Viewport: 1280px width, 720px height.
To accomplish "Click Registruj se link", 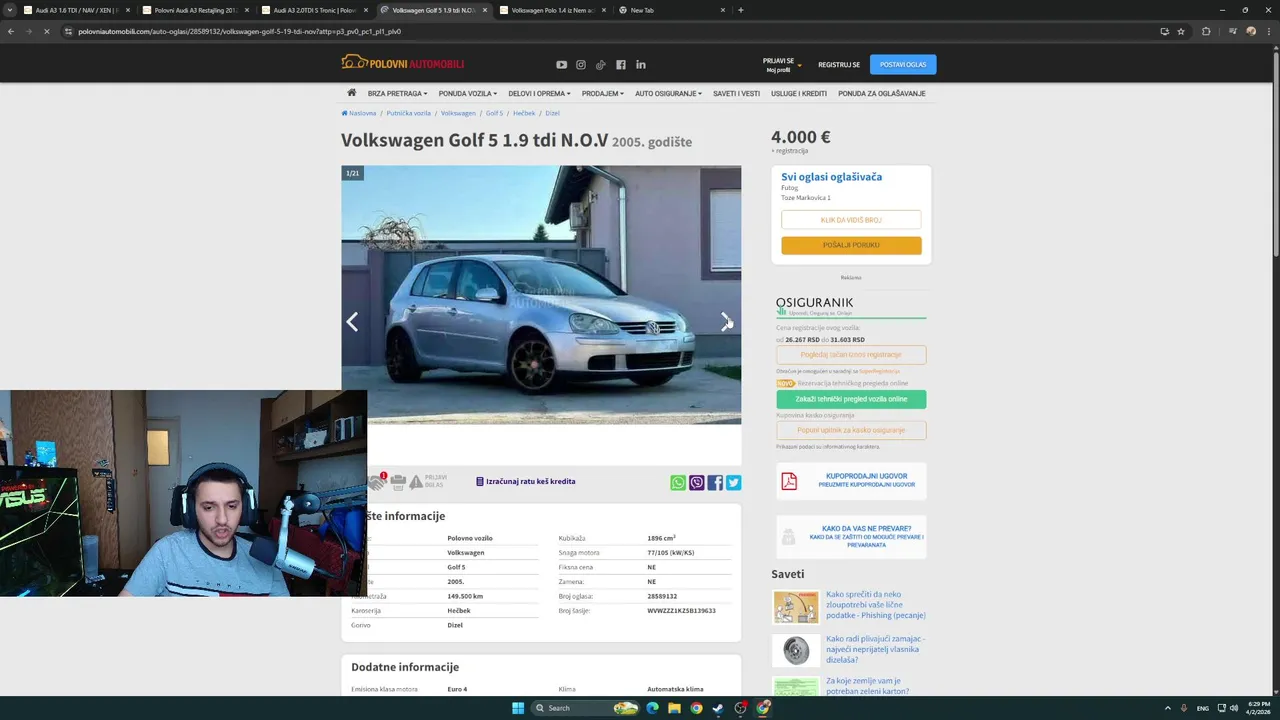I will (x=839, y=65).
